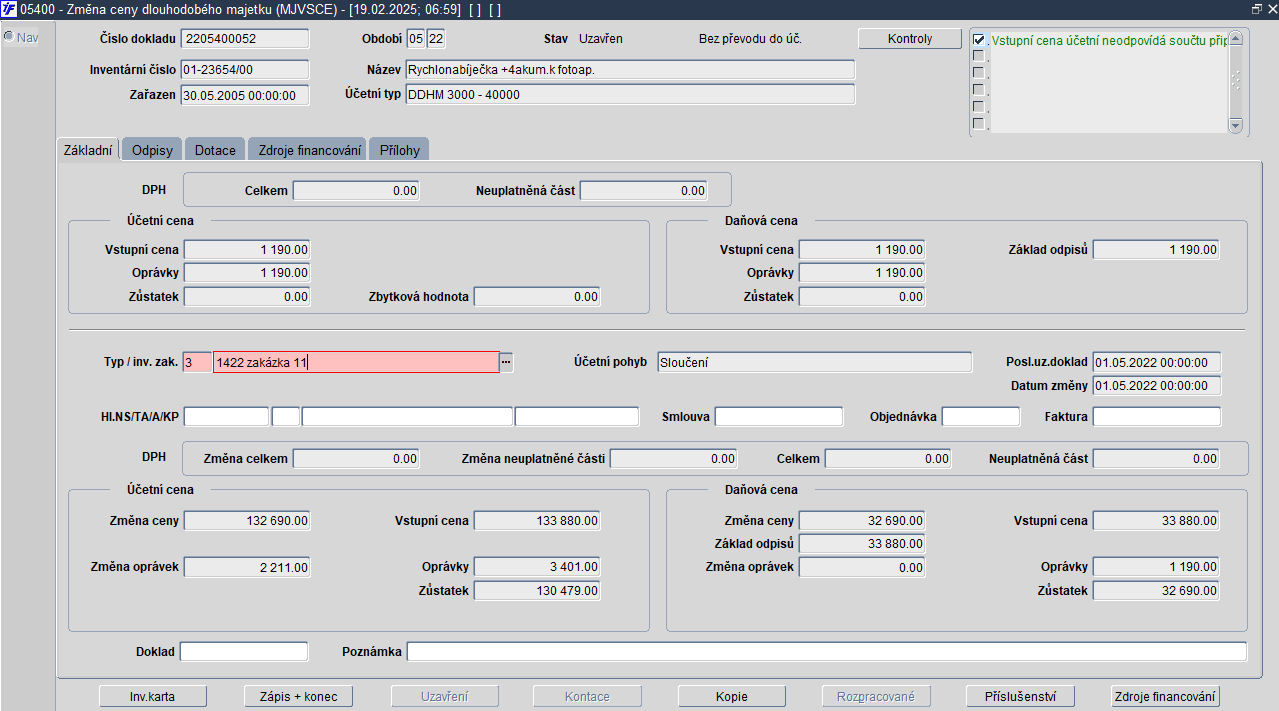Select the Zdroje financování tab
Image resolution: width=1279 pixels, height=711 pixels.
(307, 150)
